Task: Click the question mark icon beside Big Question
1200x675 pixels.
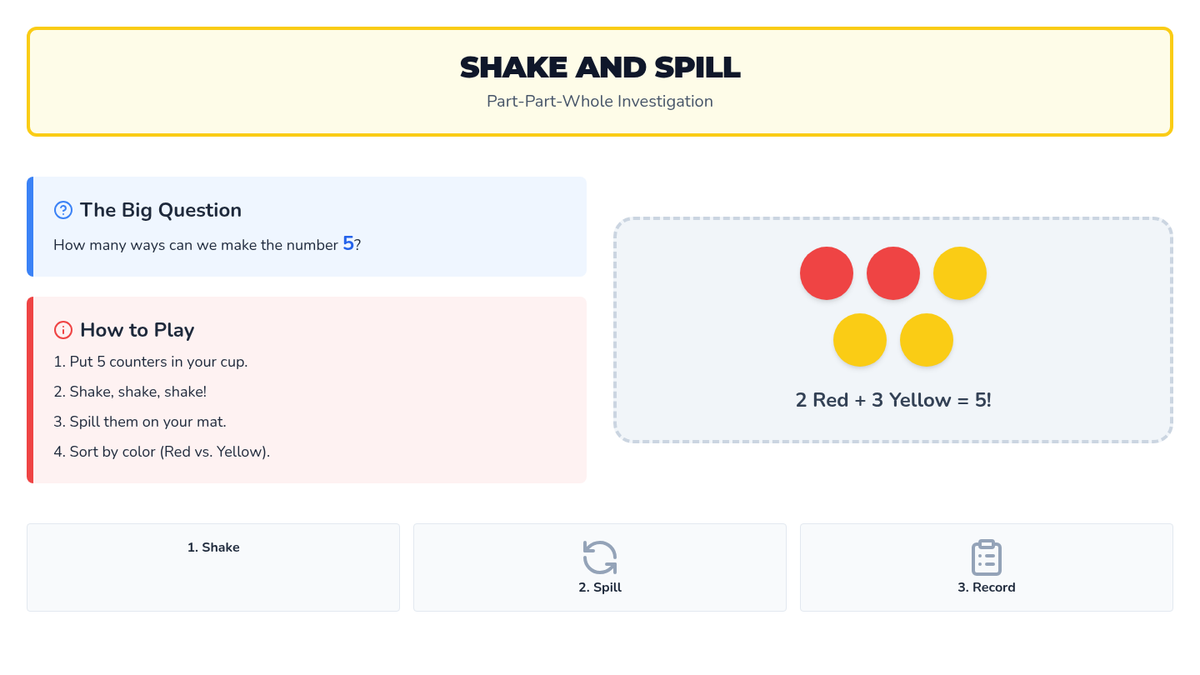Action: 63,210
